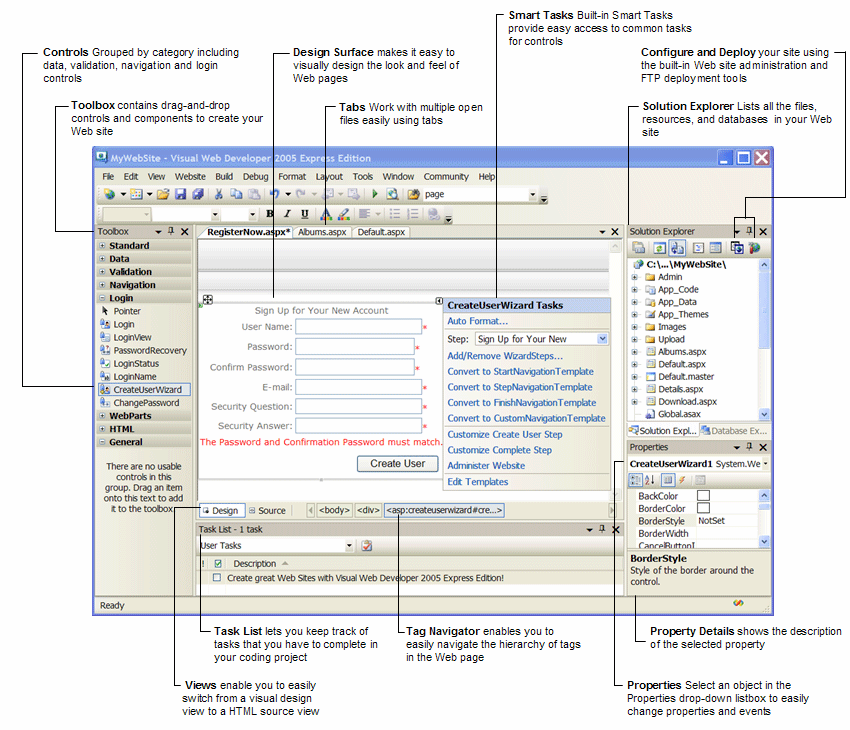Switch to the Albums.aspx tab
850x730 pixels.
pos(322,232)
